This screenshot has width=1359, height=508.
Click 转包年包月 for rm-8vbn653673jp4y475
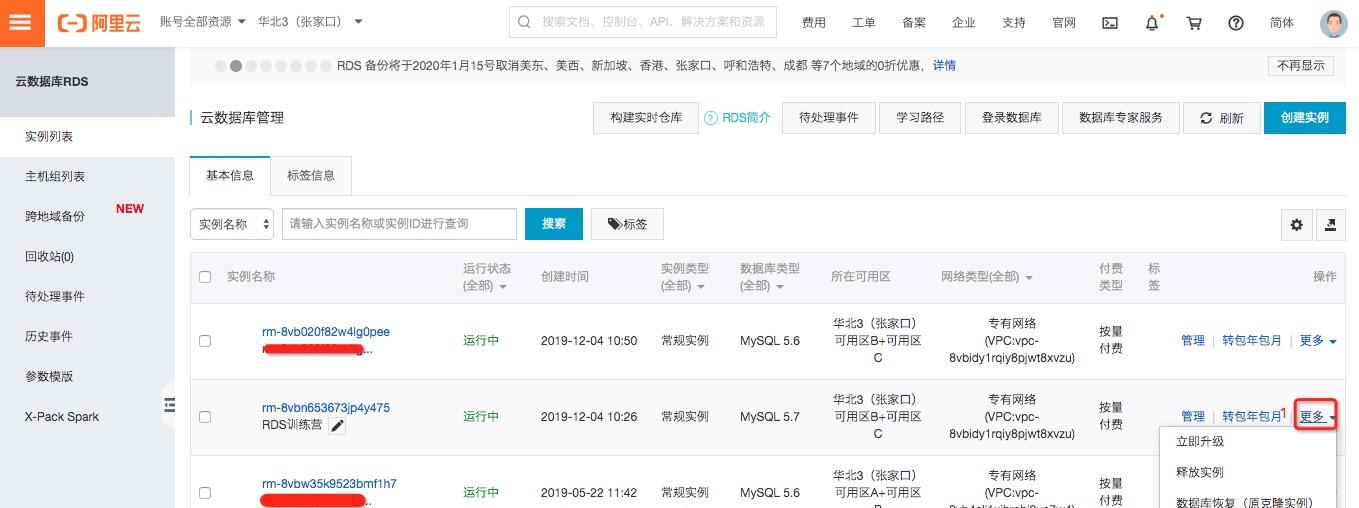pyautogui.click(x=1252, y=417)
